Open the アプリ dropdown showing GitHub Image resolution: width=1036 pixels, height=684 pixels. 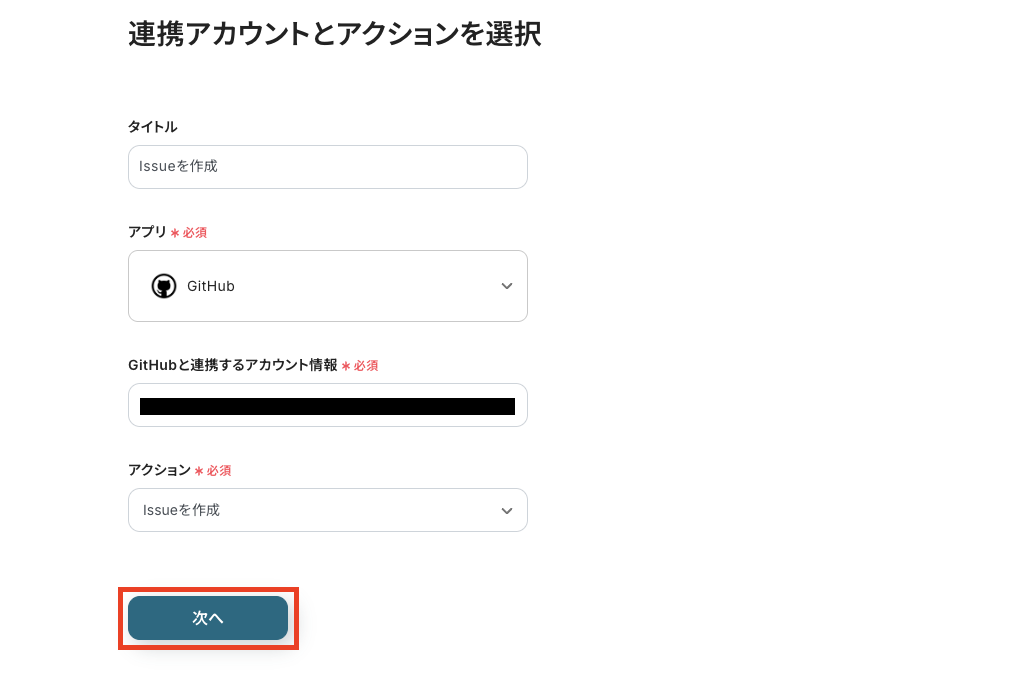(x=328, y=286)
